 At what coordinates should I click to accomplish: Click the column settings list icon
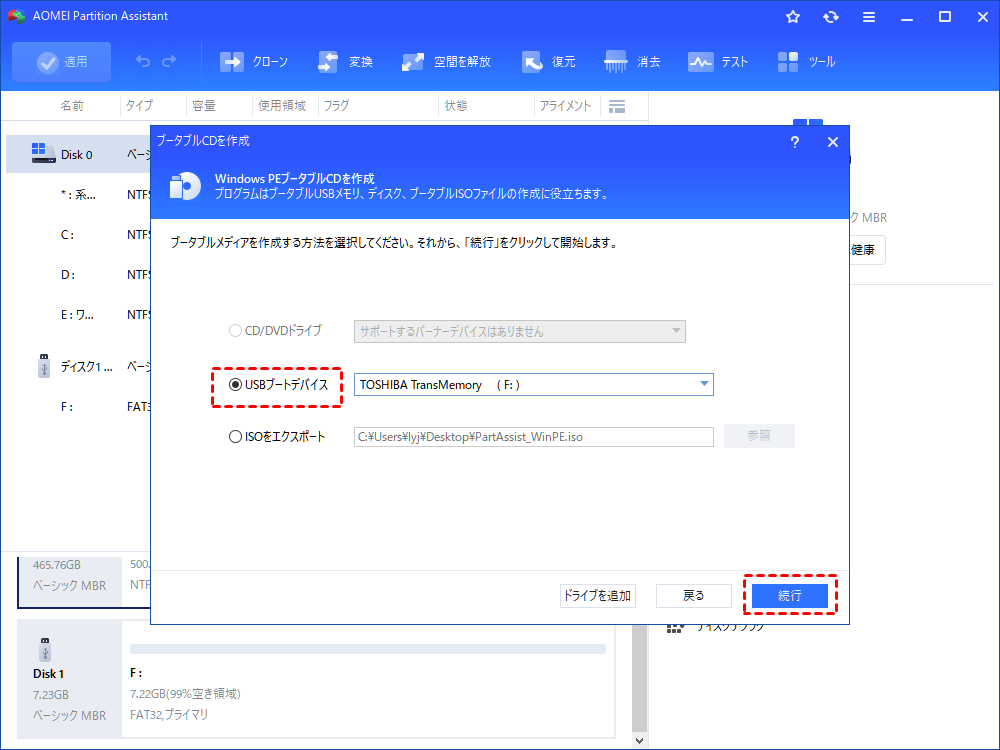tap(617, 107)
